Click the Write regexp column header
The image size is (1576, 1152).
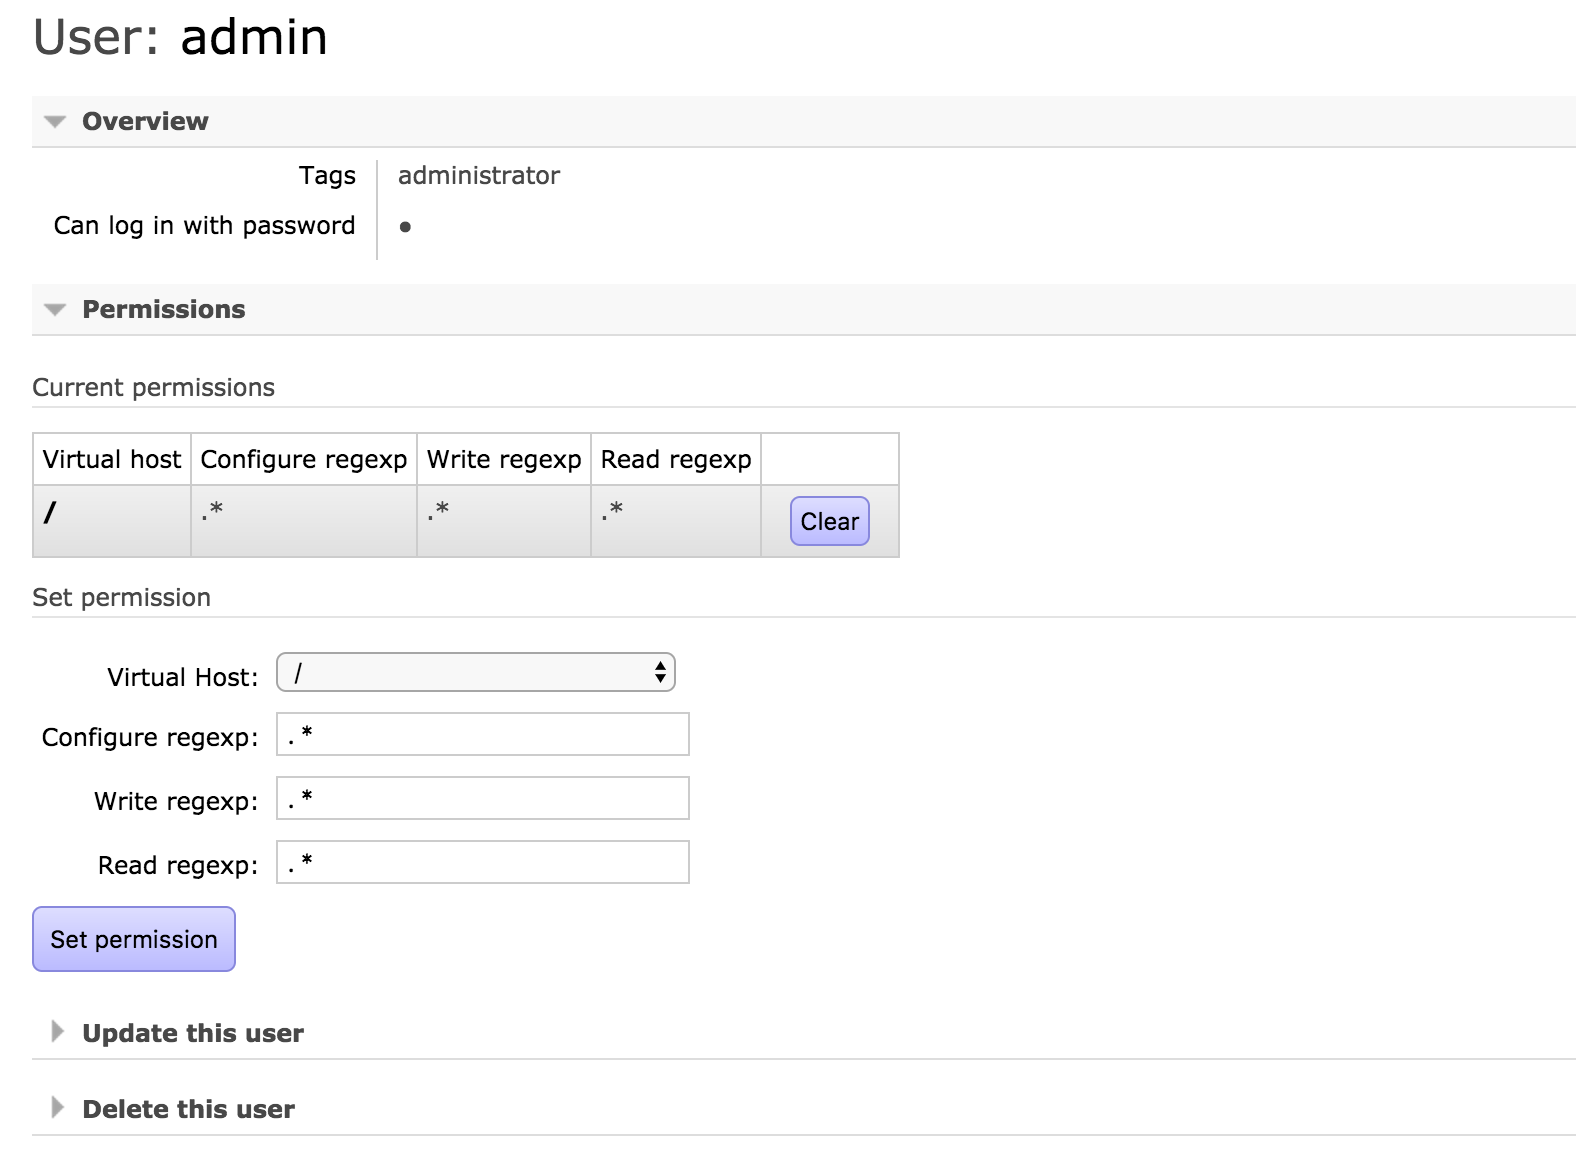[x=504, y=460]
